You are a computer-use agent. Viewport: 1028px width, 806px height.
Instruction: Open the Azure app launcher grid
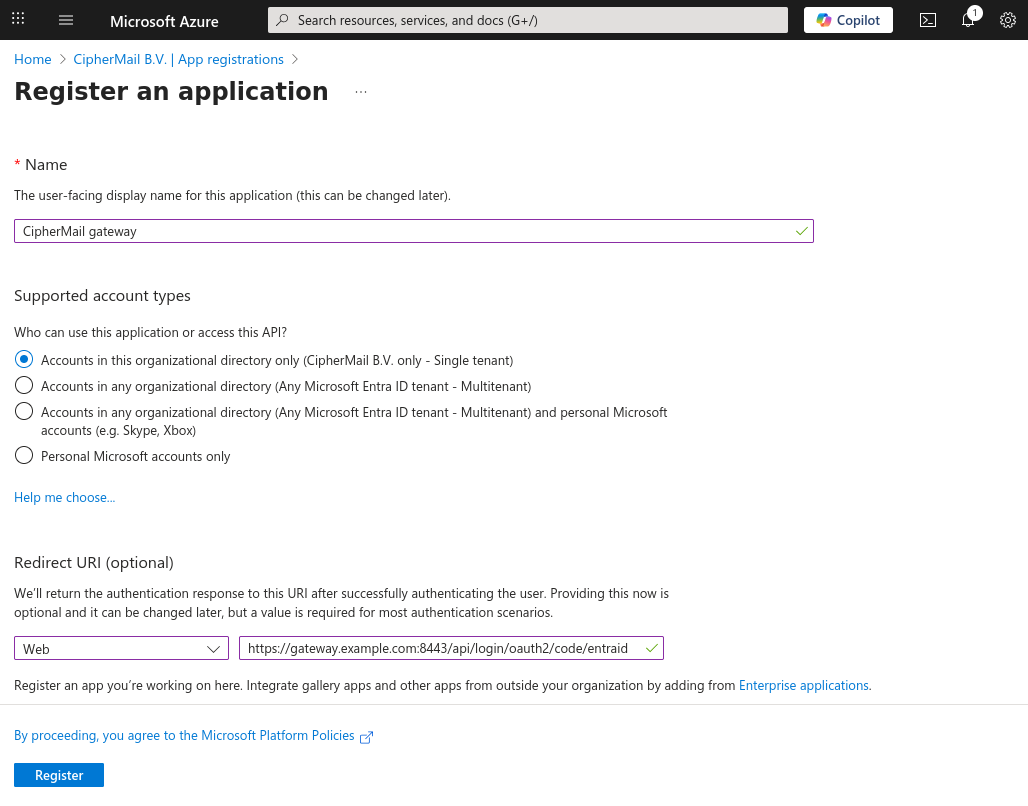pyautogui.click(x=17, y=20)
